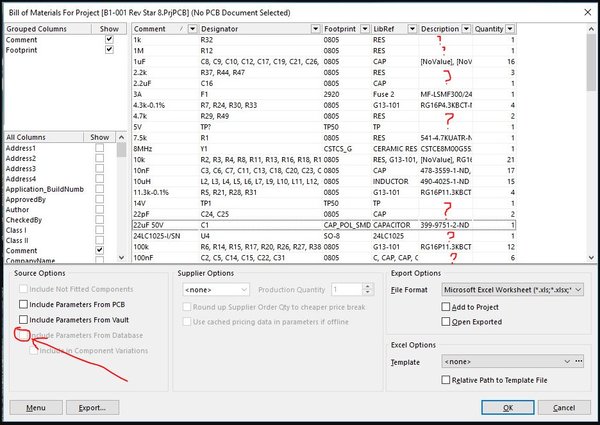The image size is (600, 425).
Task: Select the 24LC1025-I/SN row
Action: click(x=324, y=236)
